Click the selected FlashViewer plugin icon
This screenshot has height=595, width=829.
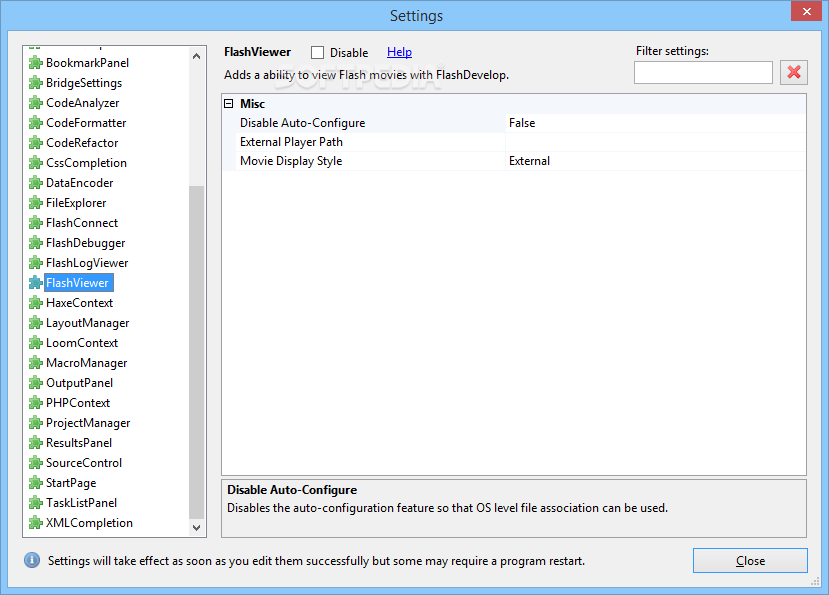(x=35, y=283)
